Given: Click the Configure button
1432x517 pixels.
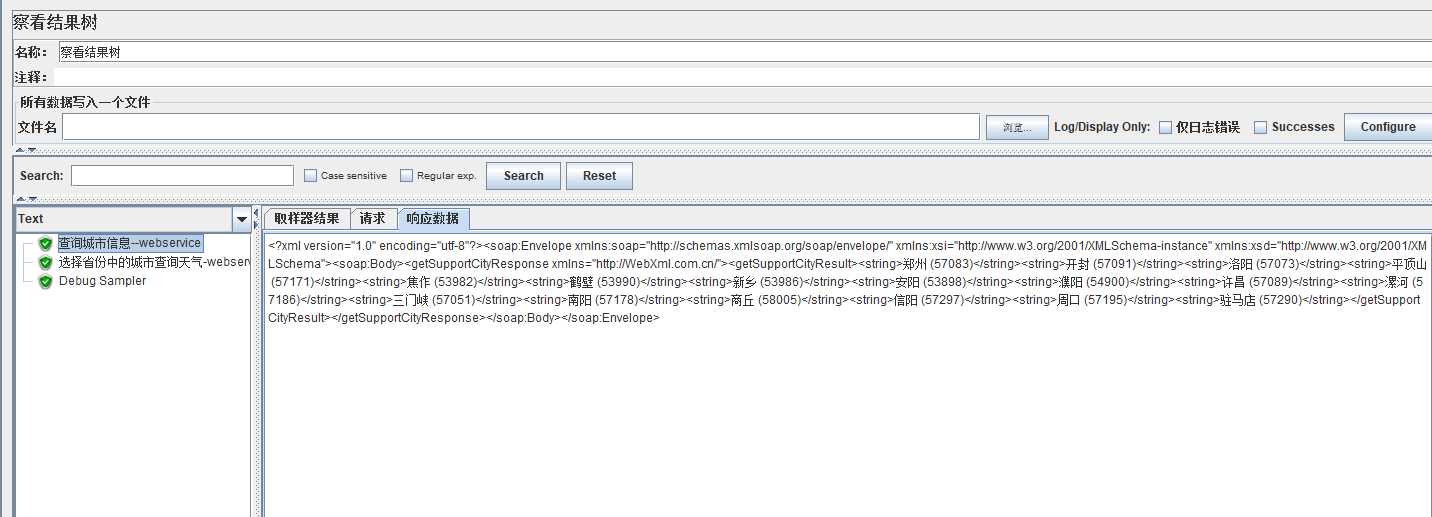Looking at the screenshot, I should pyautogui.click(x=1387, y=127).
